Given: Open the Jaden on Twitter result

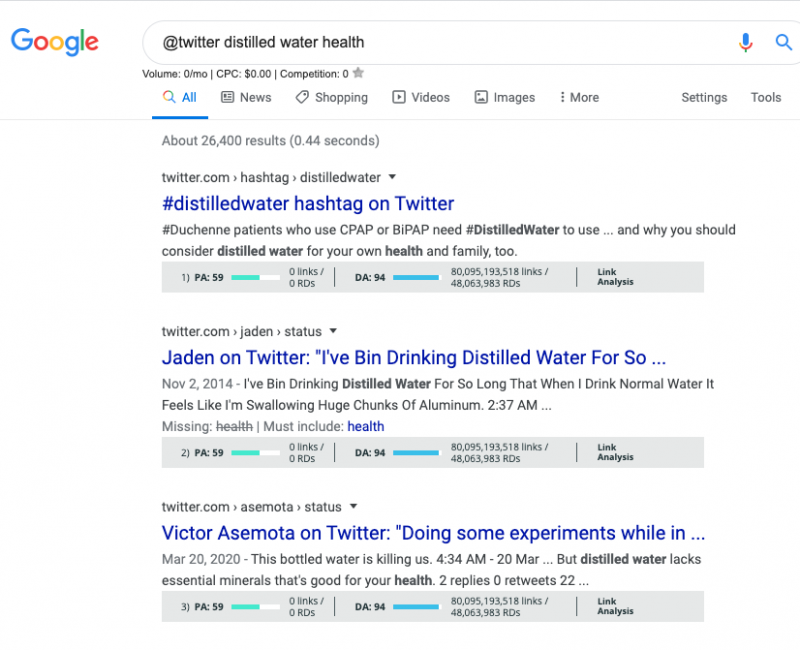Looking at the screenshot, I should pos(414,358).
